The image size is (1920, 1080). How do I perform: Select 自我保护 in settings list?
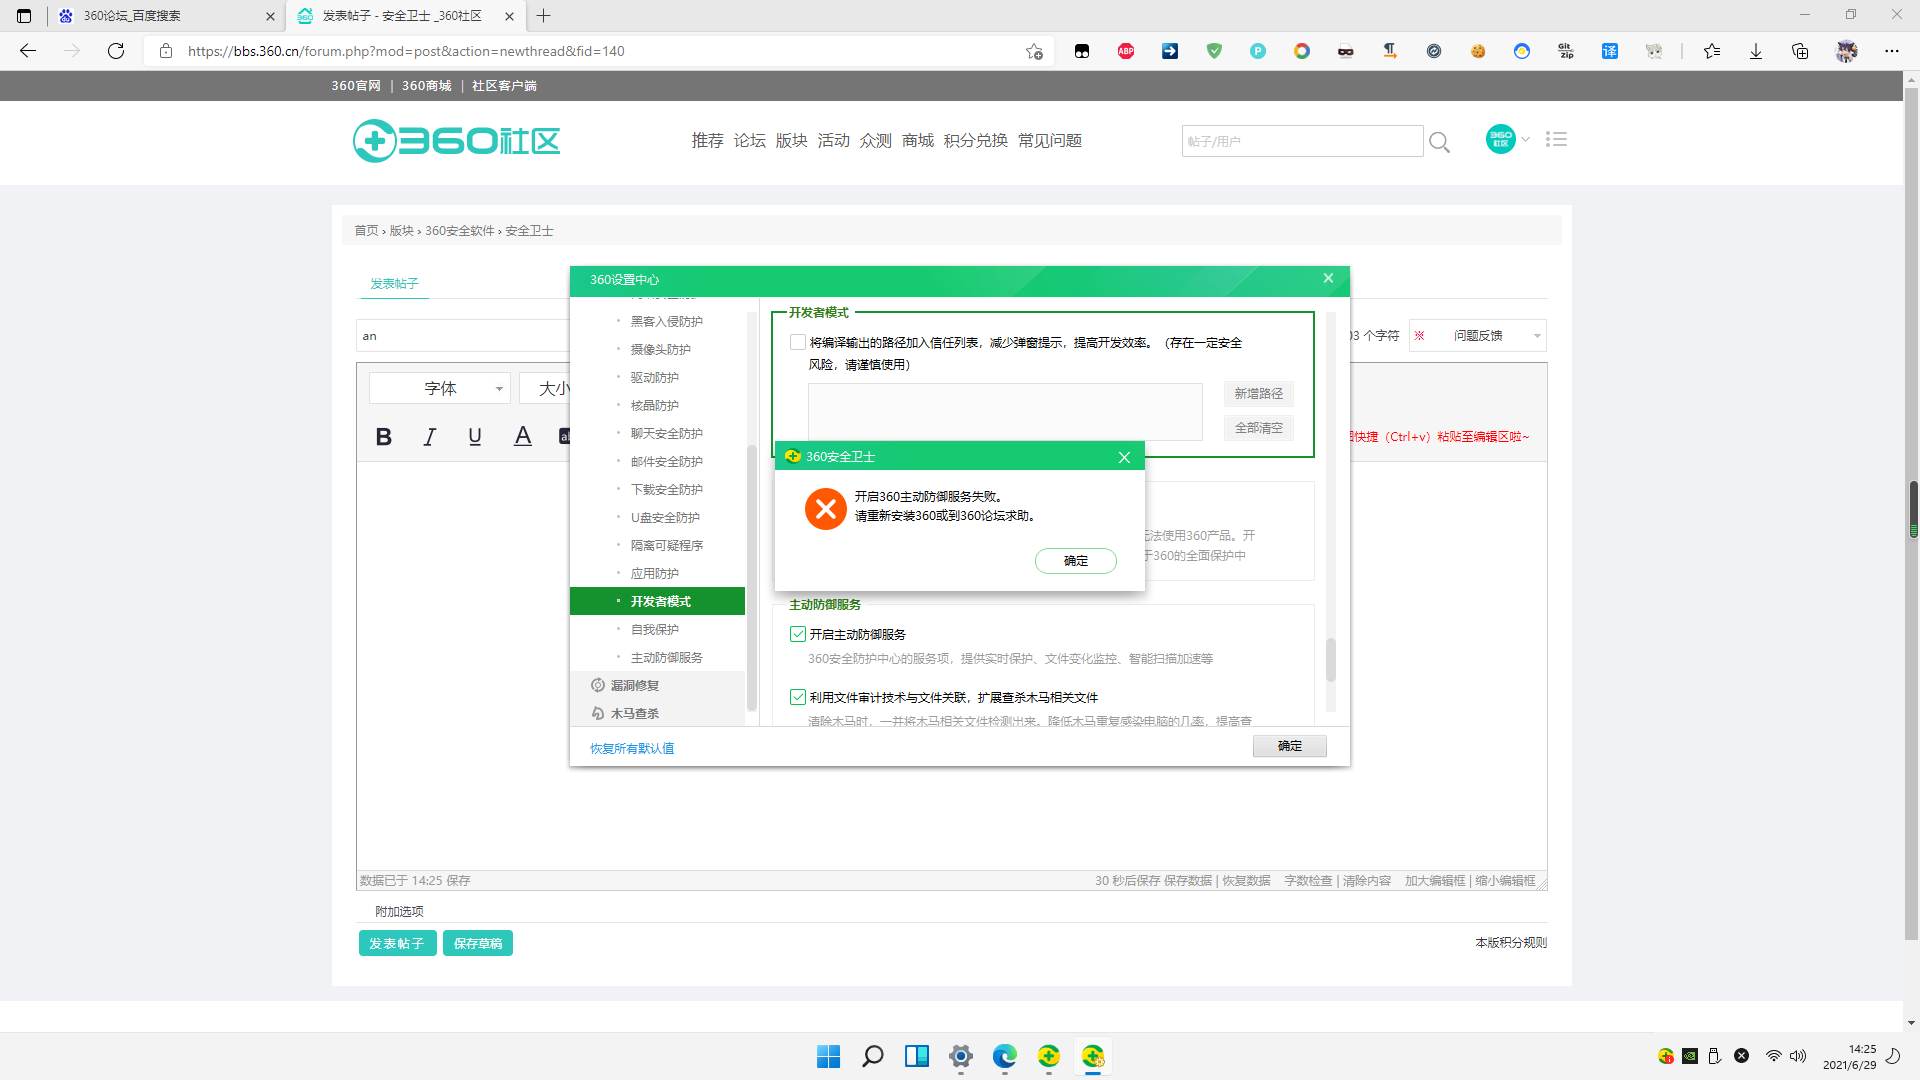coord(655,629)
